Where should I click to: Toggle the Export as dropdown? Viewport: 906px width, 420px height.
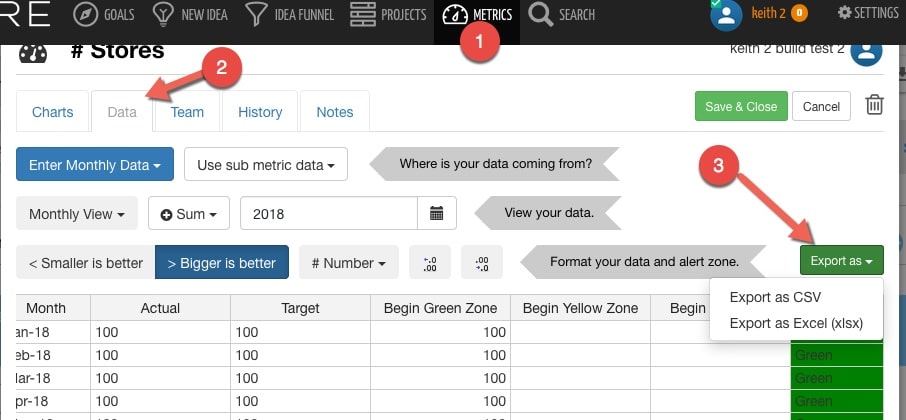[x=842, y=260]
